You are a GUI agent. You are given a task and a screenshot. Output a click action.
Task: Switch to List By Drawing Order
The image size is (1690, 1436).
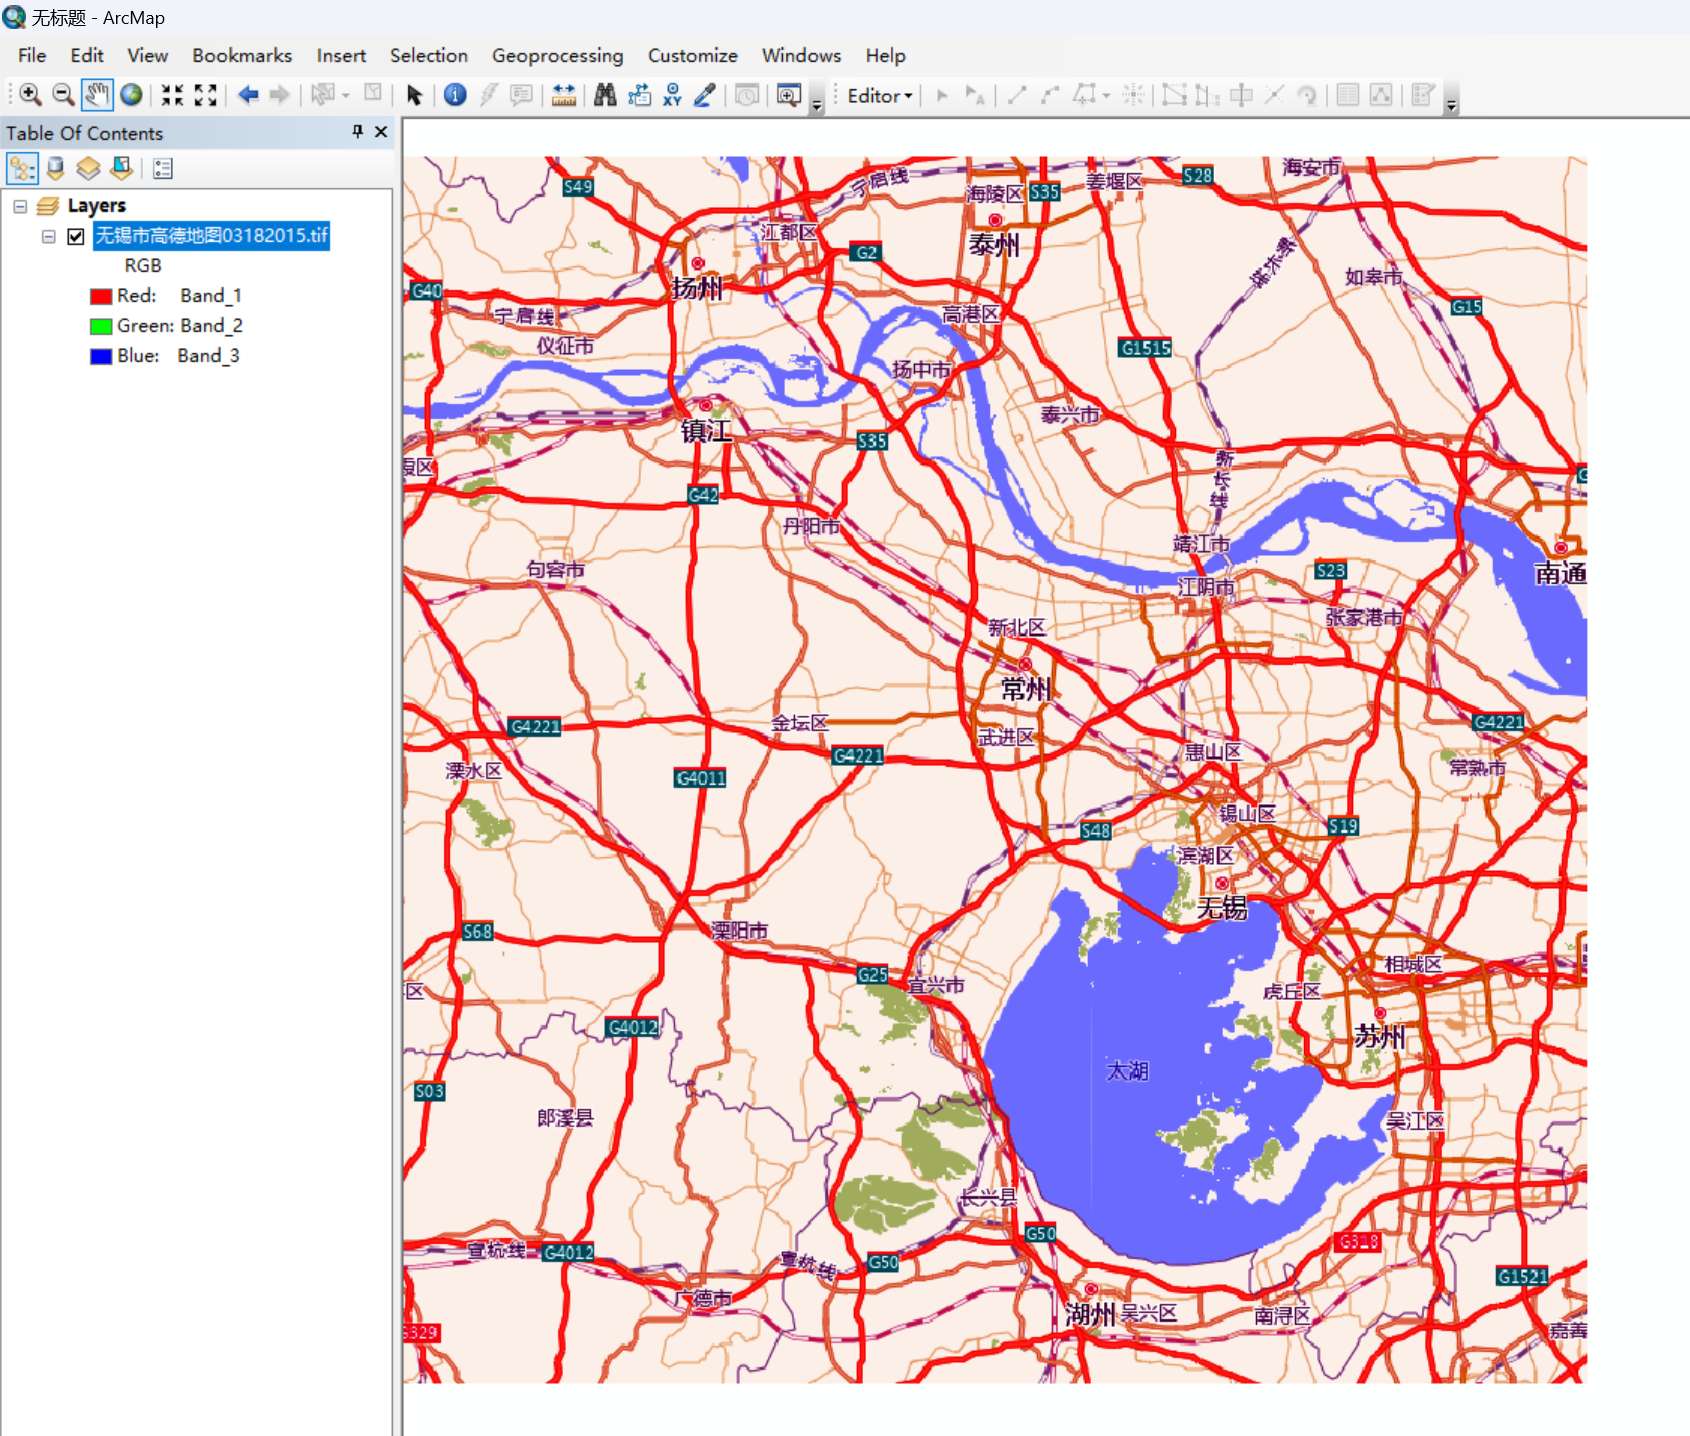[x=22, y=168]
